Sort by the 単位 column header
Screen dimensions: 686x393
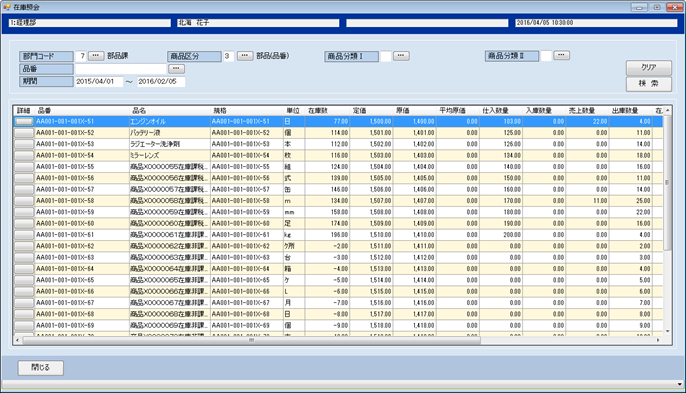294,111
